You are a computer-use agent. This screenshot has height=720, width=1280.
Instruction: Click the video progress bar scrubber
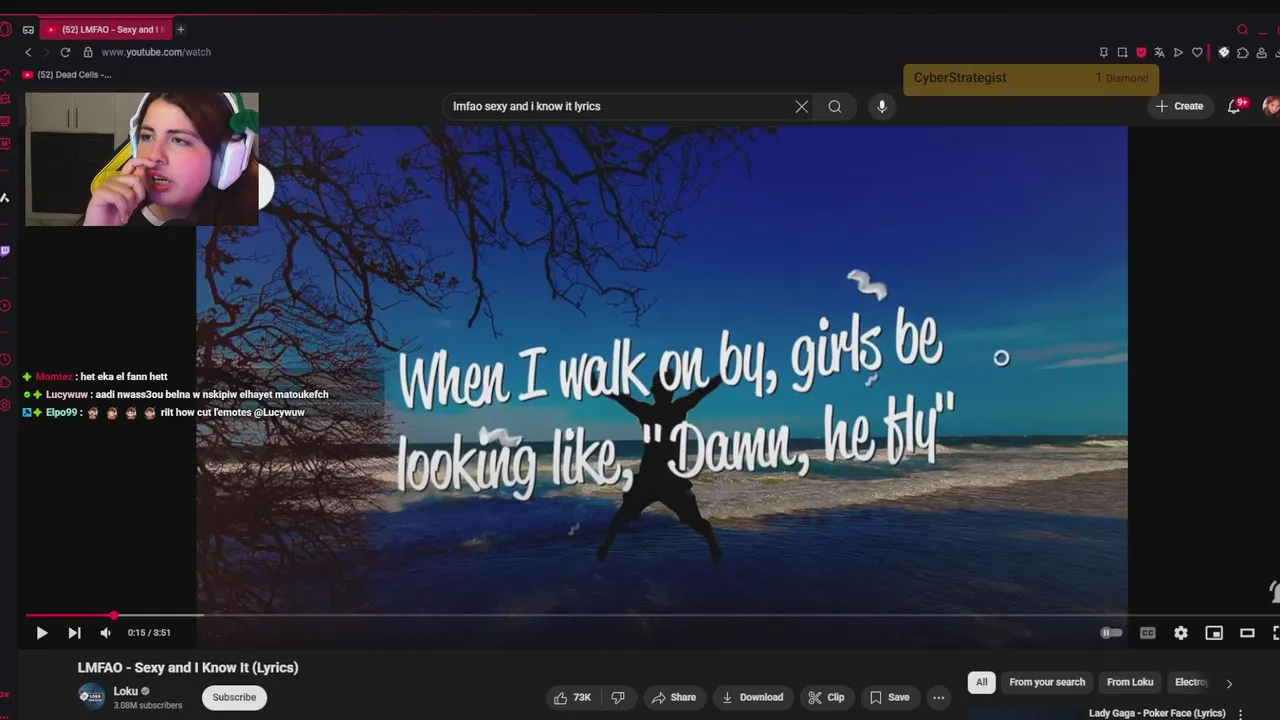pyautogui.click(x=113, y=615)
